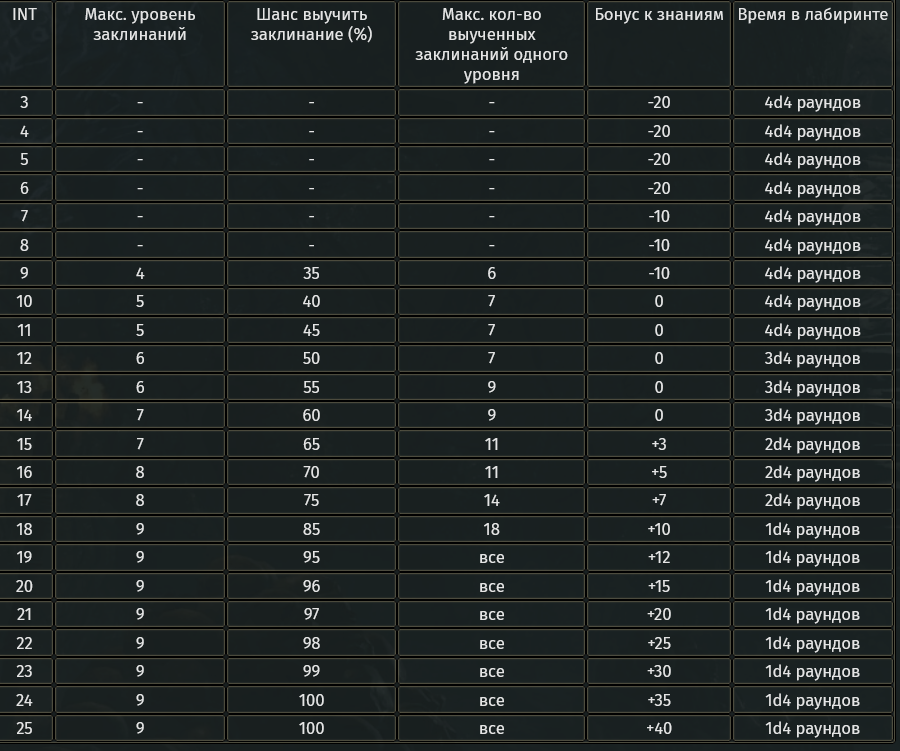This screenshot has width=900, height=751.
Task: Click max spells cell '18'
Action: point(491,529)
